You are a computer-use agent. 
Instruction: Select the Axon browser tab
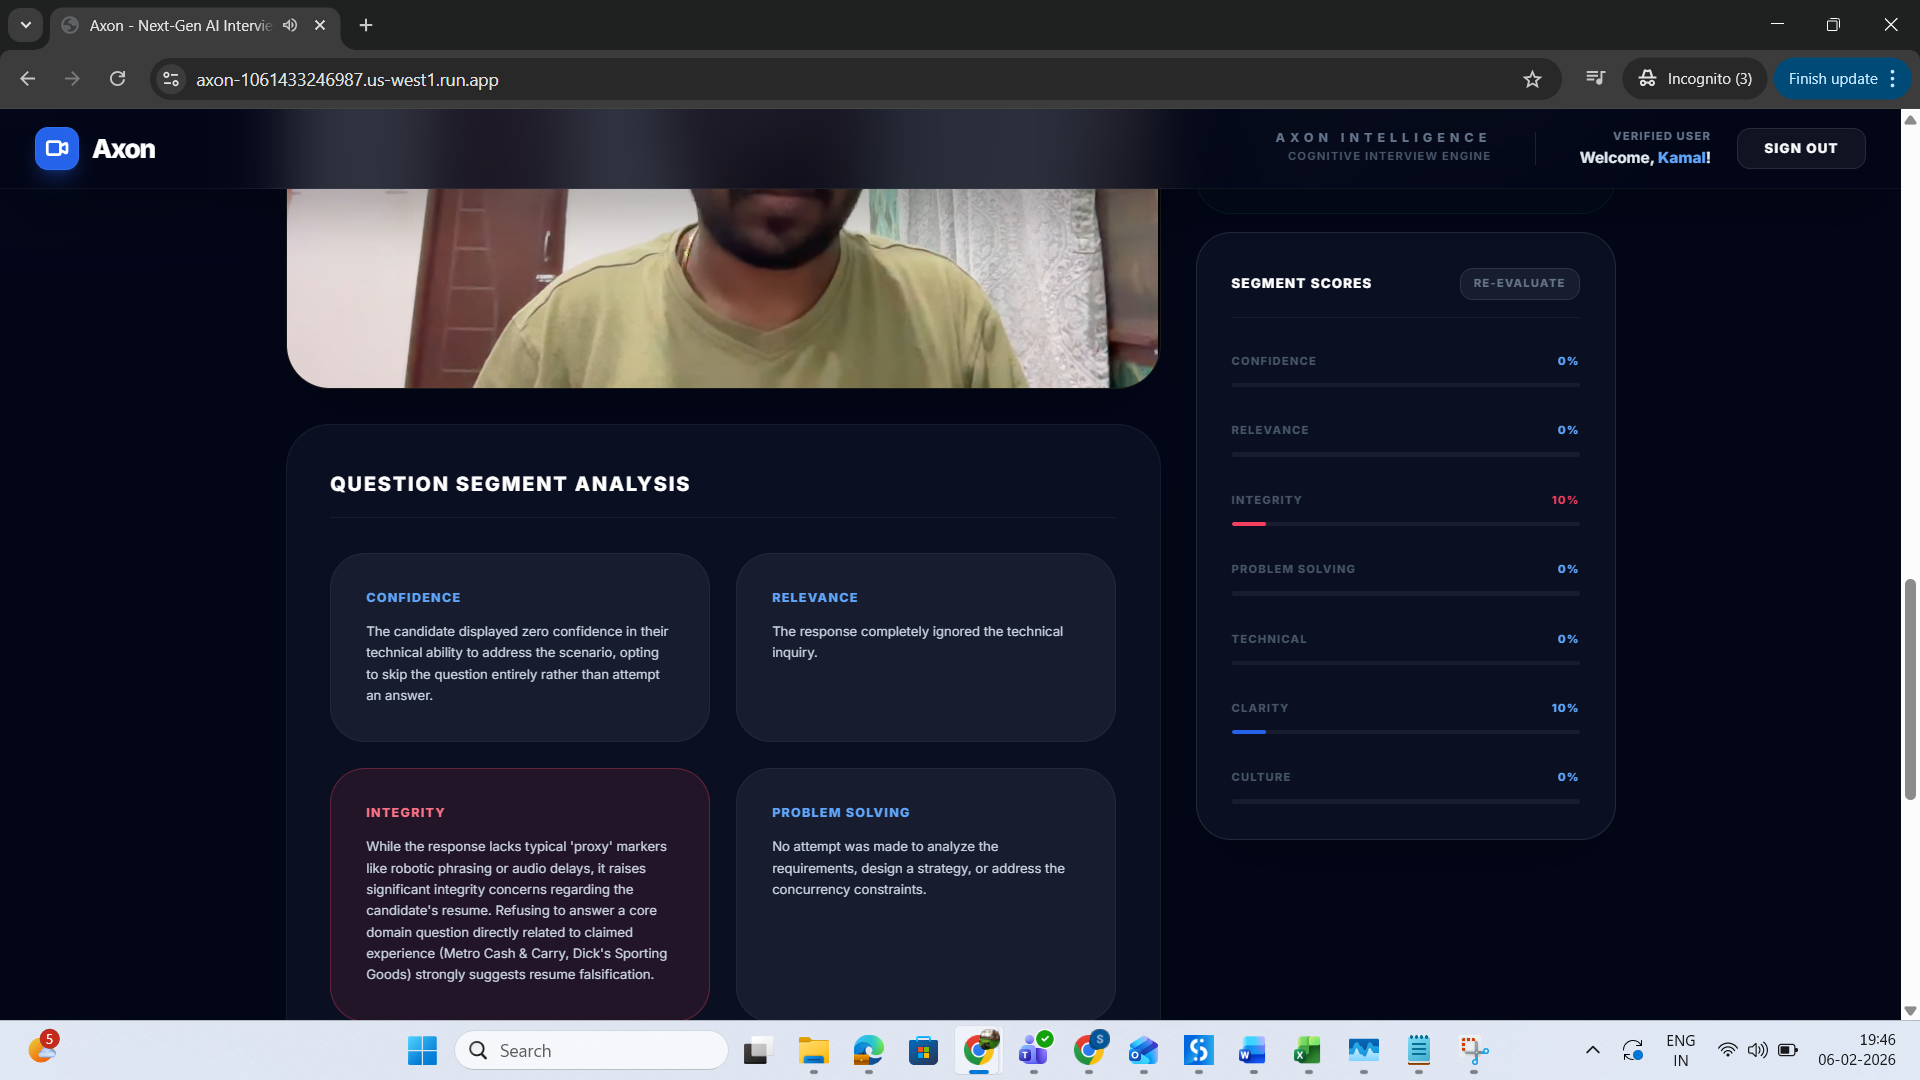point(180,25)
